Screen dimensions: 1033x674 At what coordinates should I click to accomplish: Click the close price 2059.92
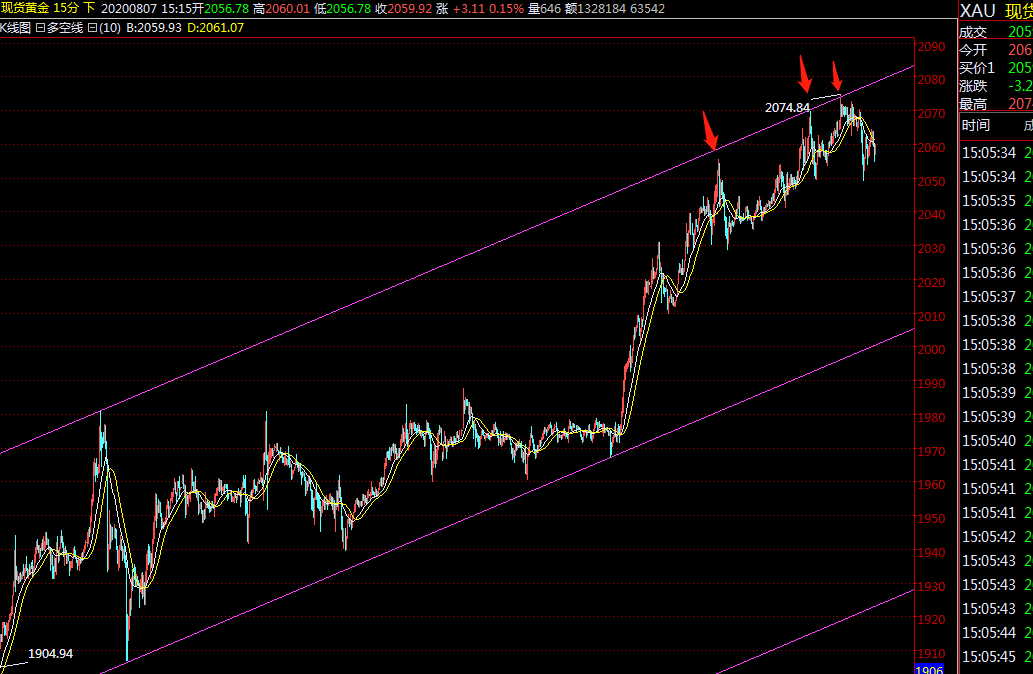(x=409, y=9)
